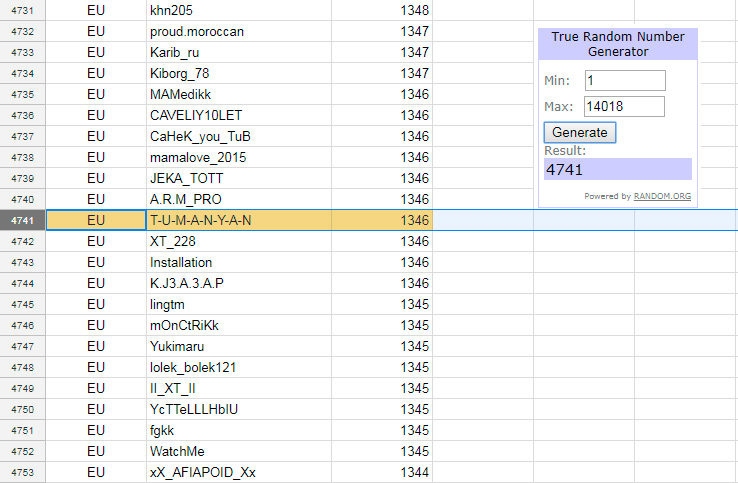
Task: Select row header 4731
Action: 22,10
